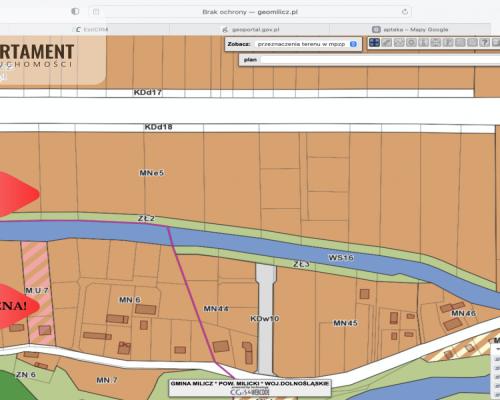The width and height of the screenshot is (500, 400).
Task: Click the red CENA! arrow banner
Action: click(19, 306)
